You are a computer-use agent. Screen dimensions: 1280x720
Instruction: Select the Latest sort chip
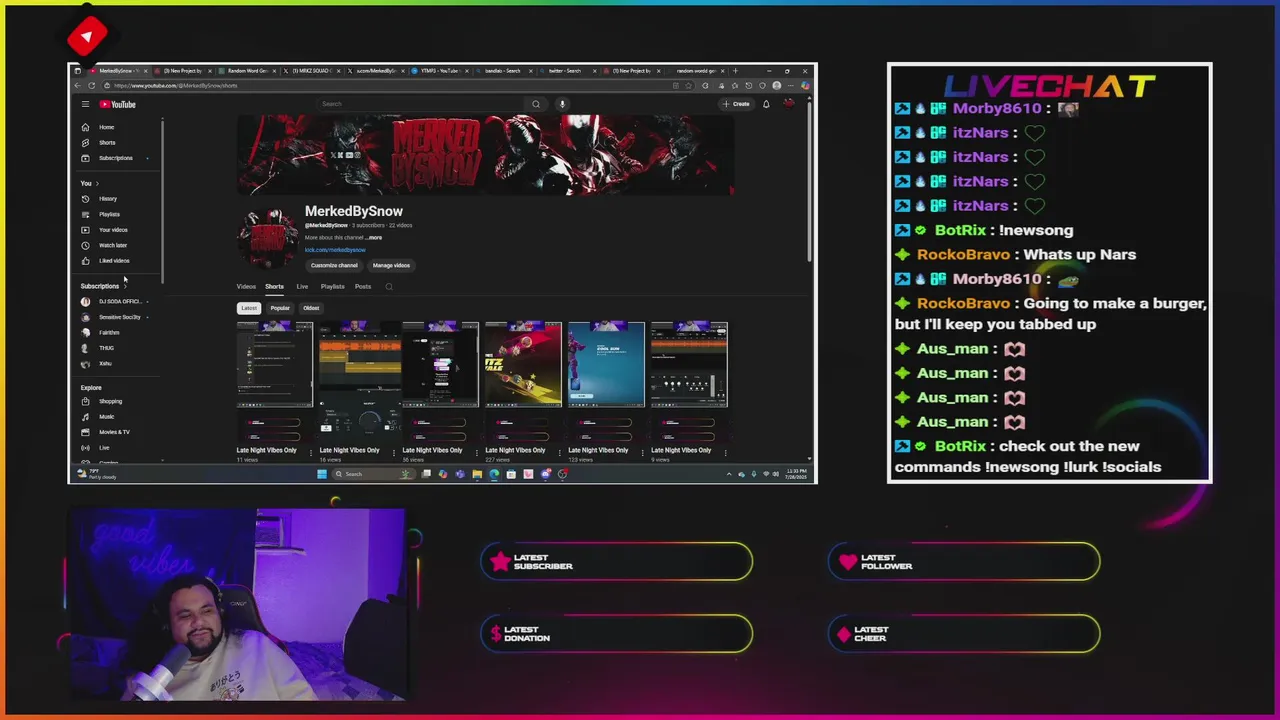click(249, 308)
